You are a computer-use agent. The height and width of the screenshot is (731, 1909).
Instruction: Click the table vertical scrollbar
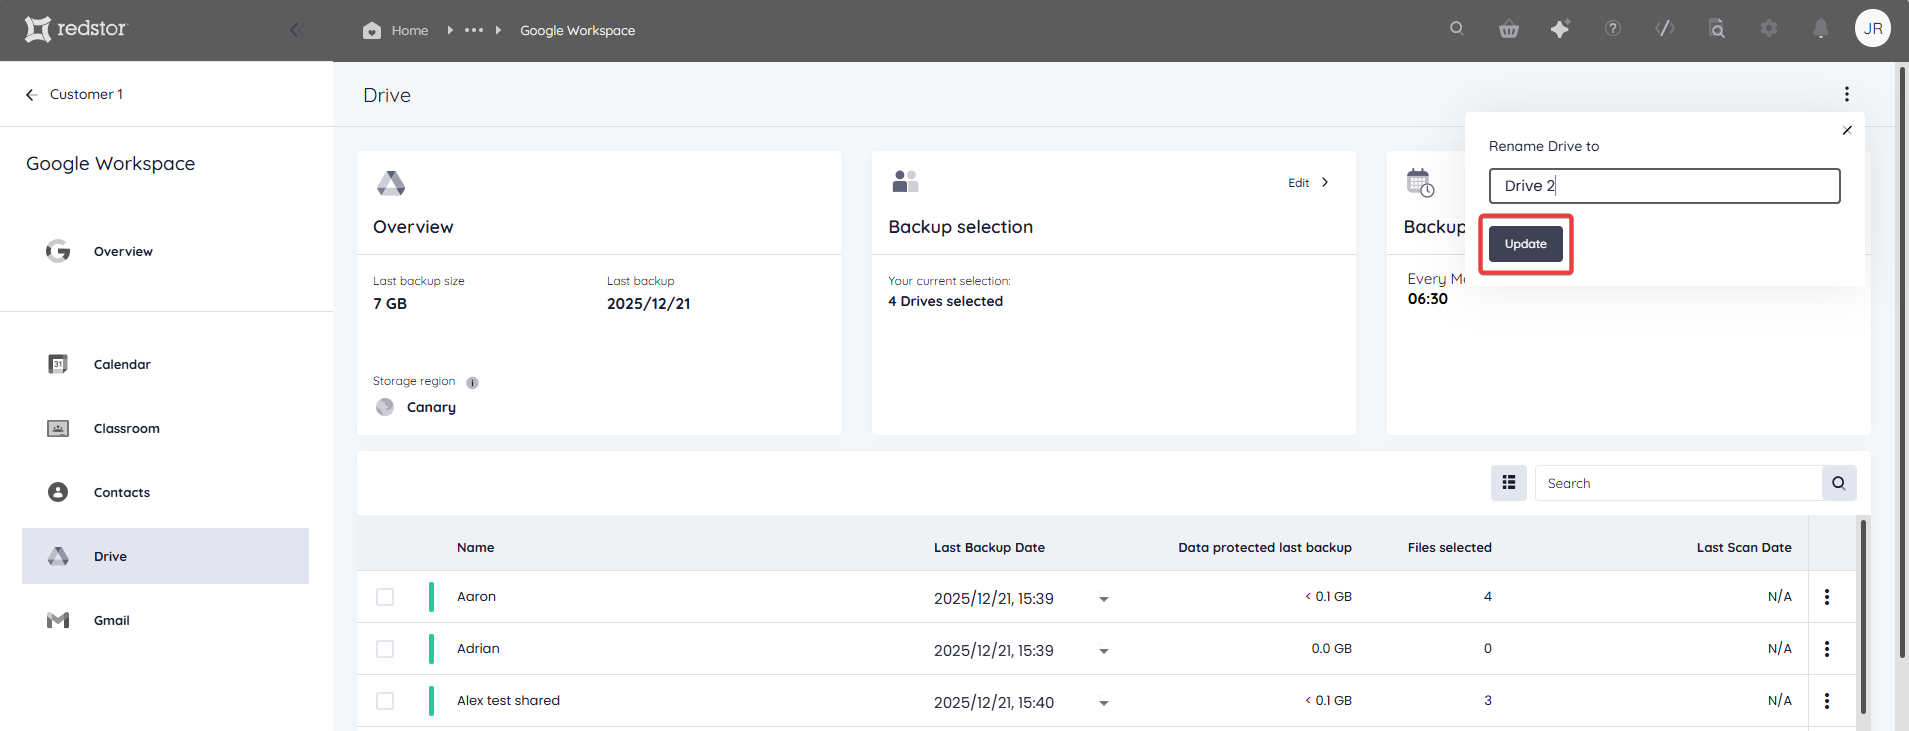[x=1863, y=615]
